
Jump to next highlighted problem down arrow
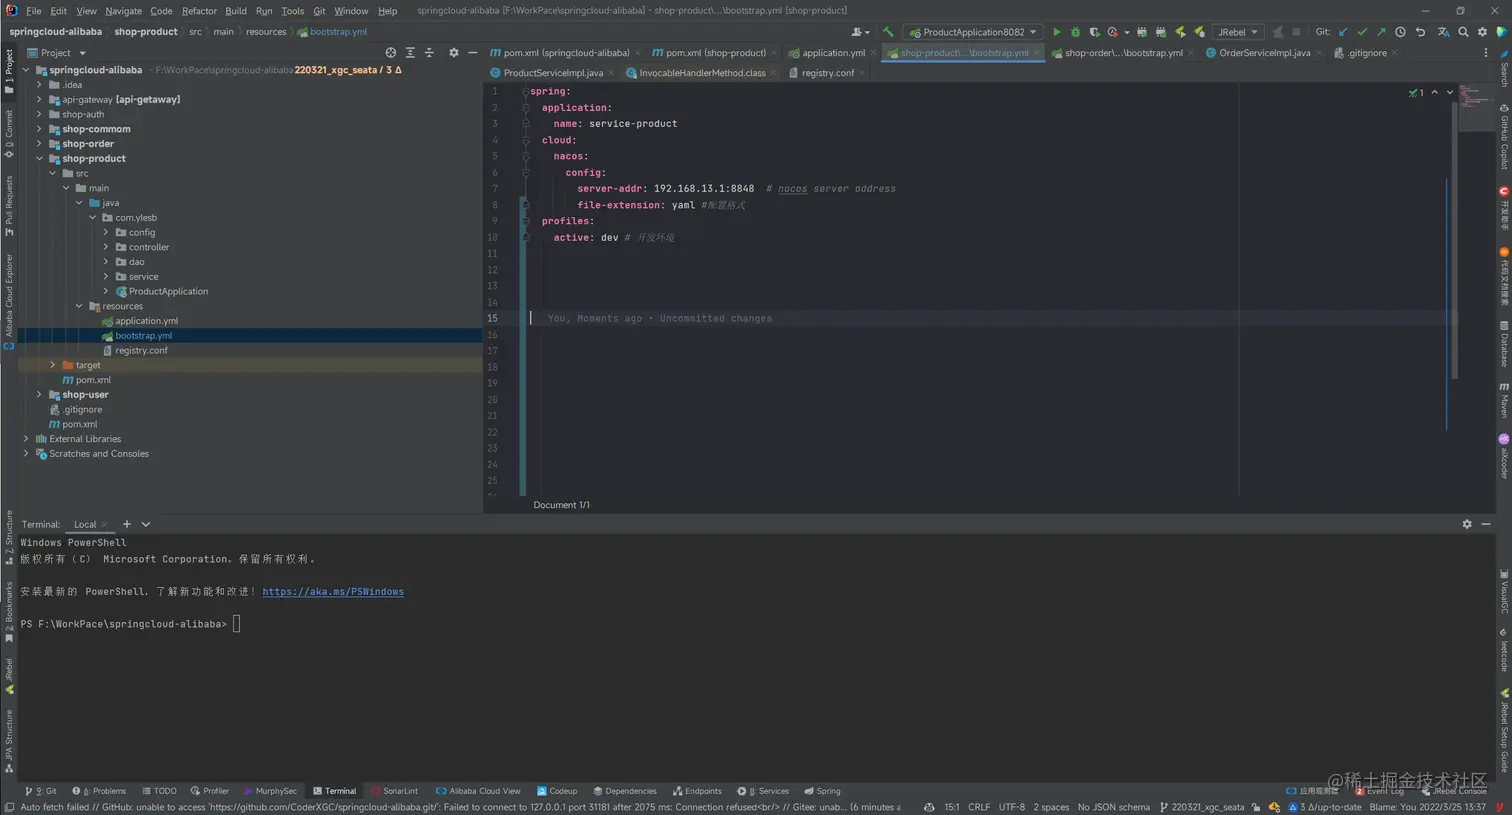tap(1450, 92)
